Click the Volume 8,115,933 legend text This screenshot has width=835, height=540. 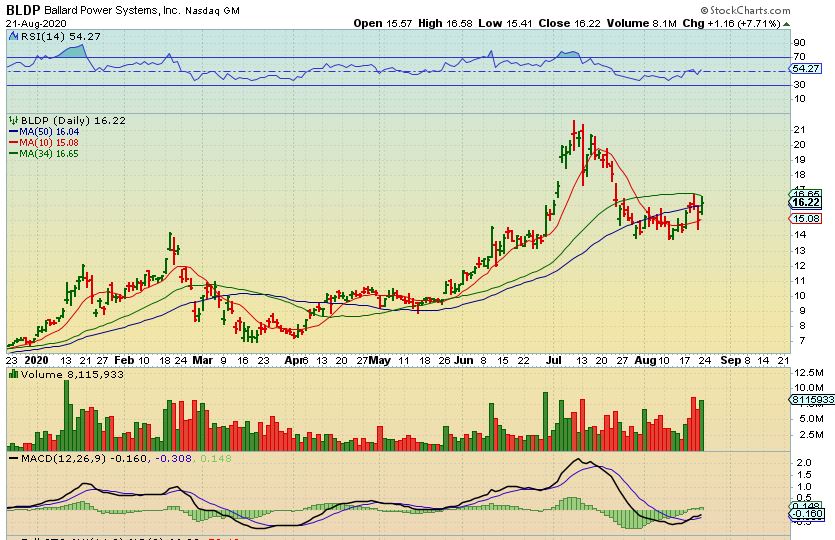pos(72,374)
